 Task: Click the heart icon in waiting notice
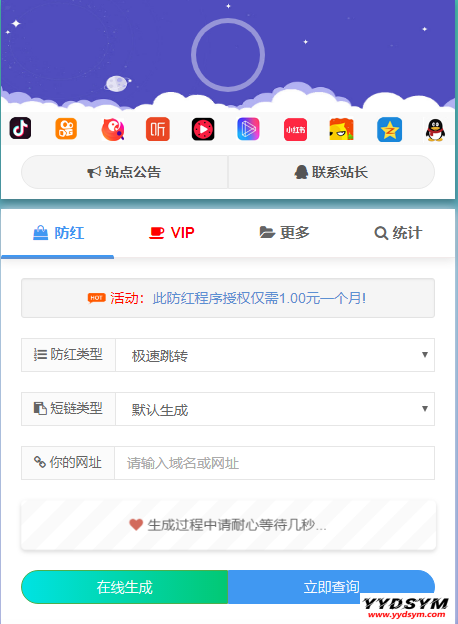(136, 525)
